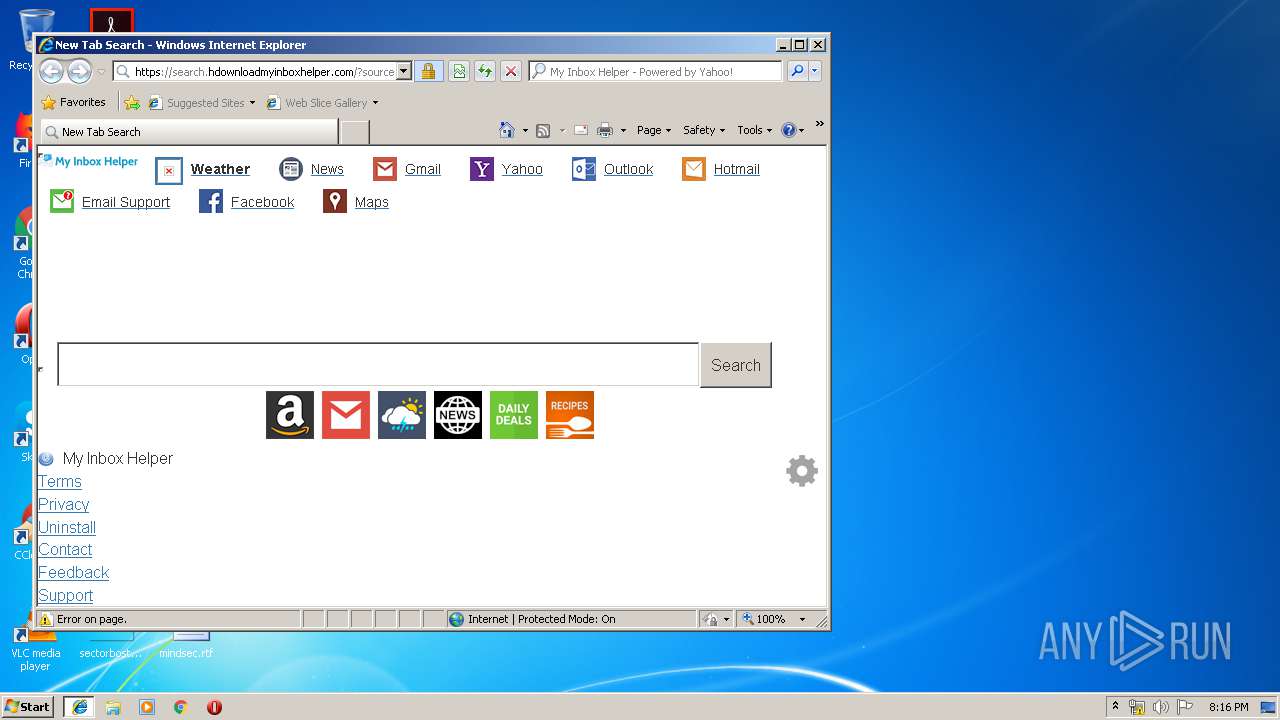Click the weather cloud tile

pos(402,415)
